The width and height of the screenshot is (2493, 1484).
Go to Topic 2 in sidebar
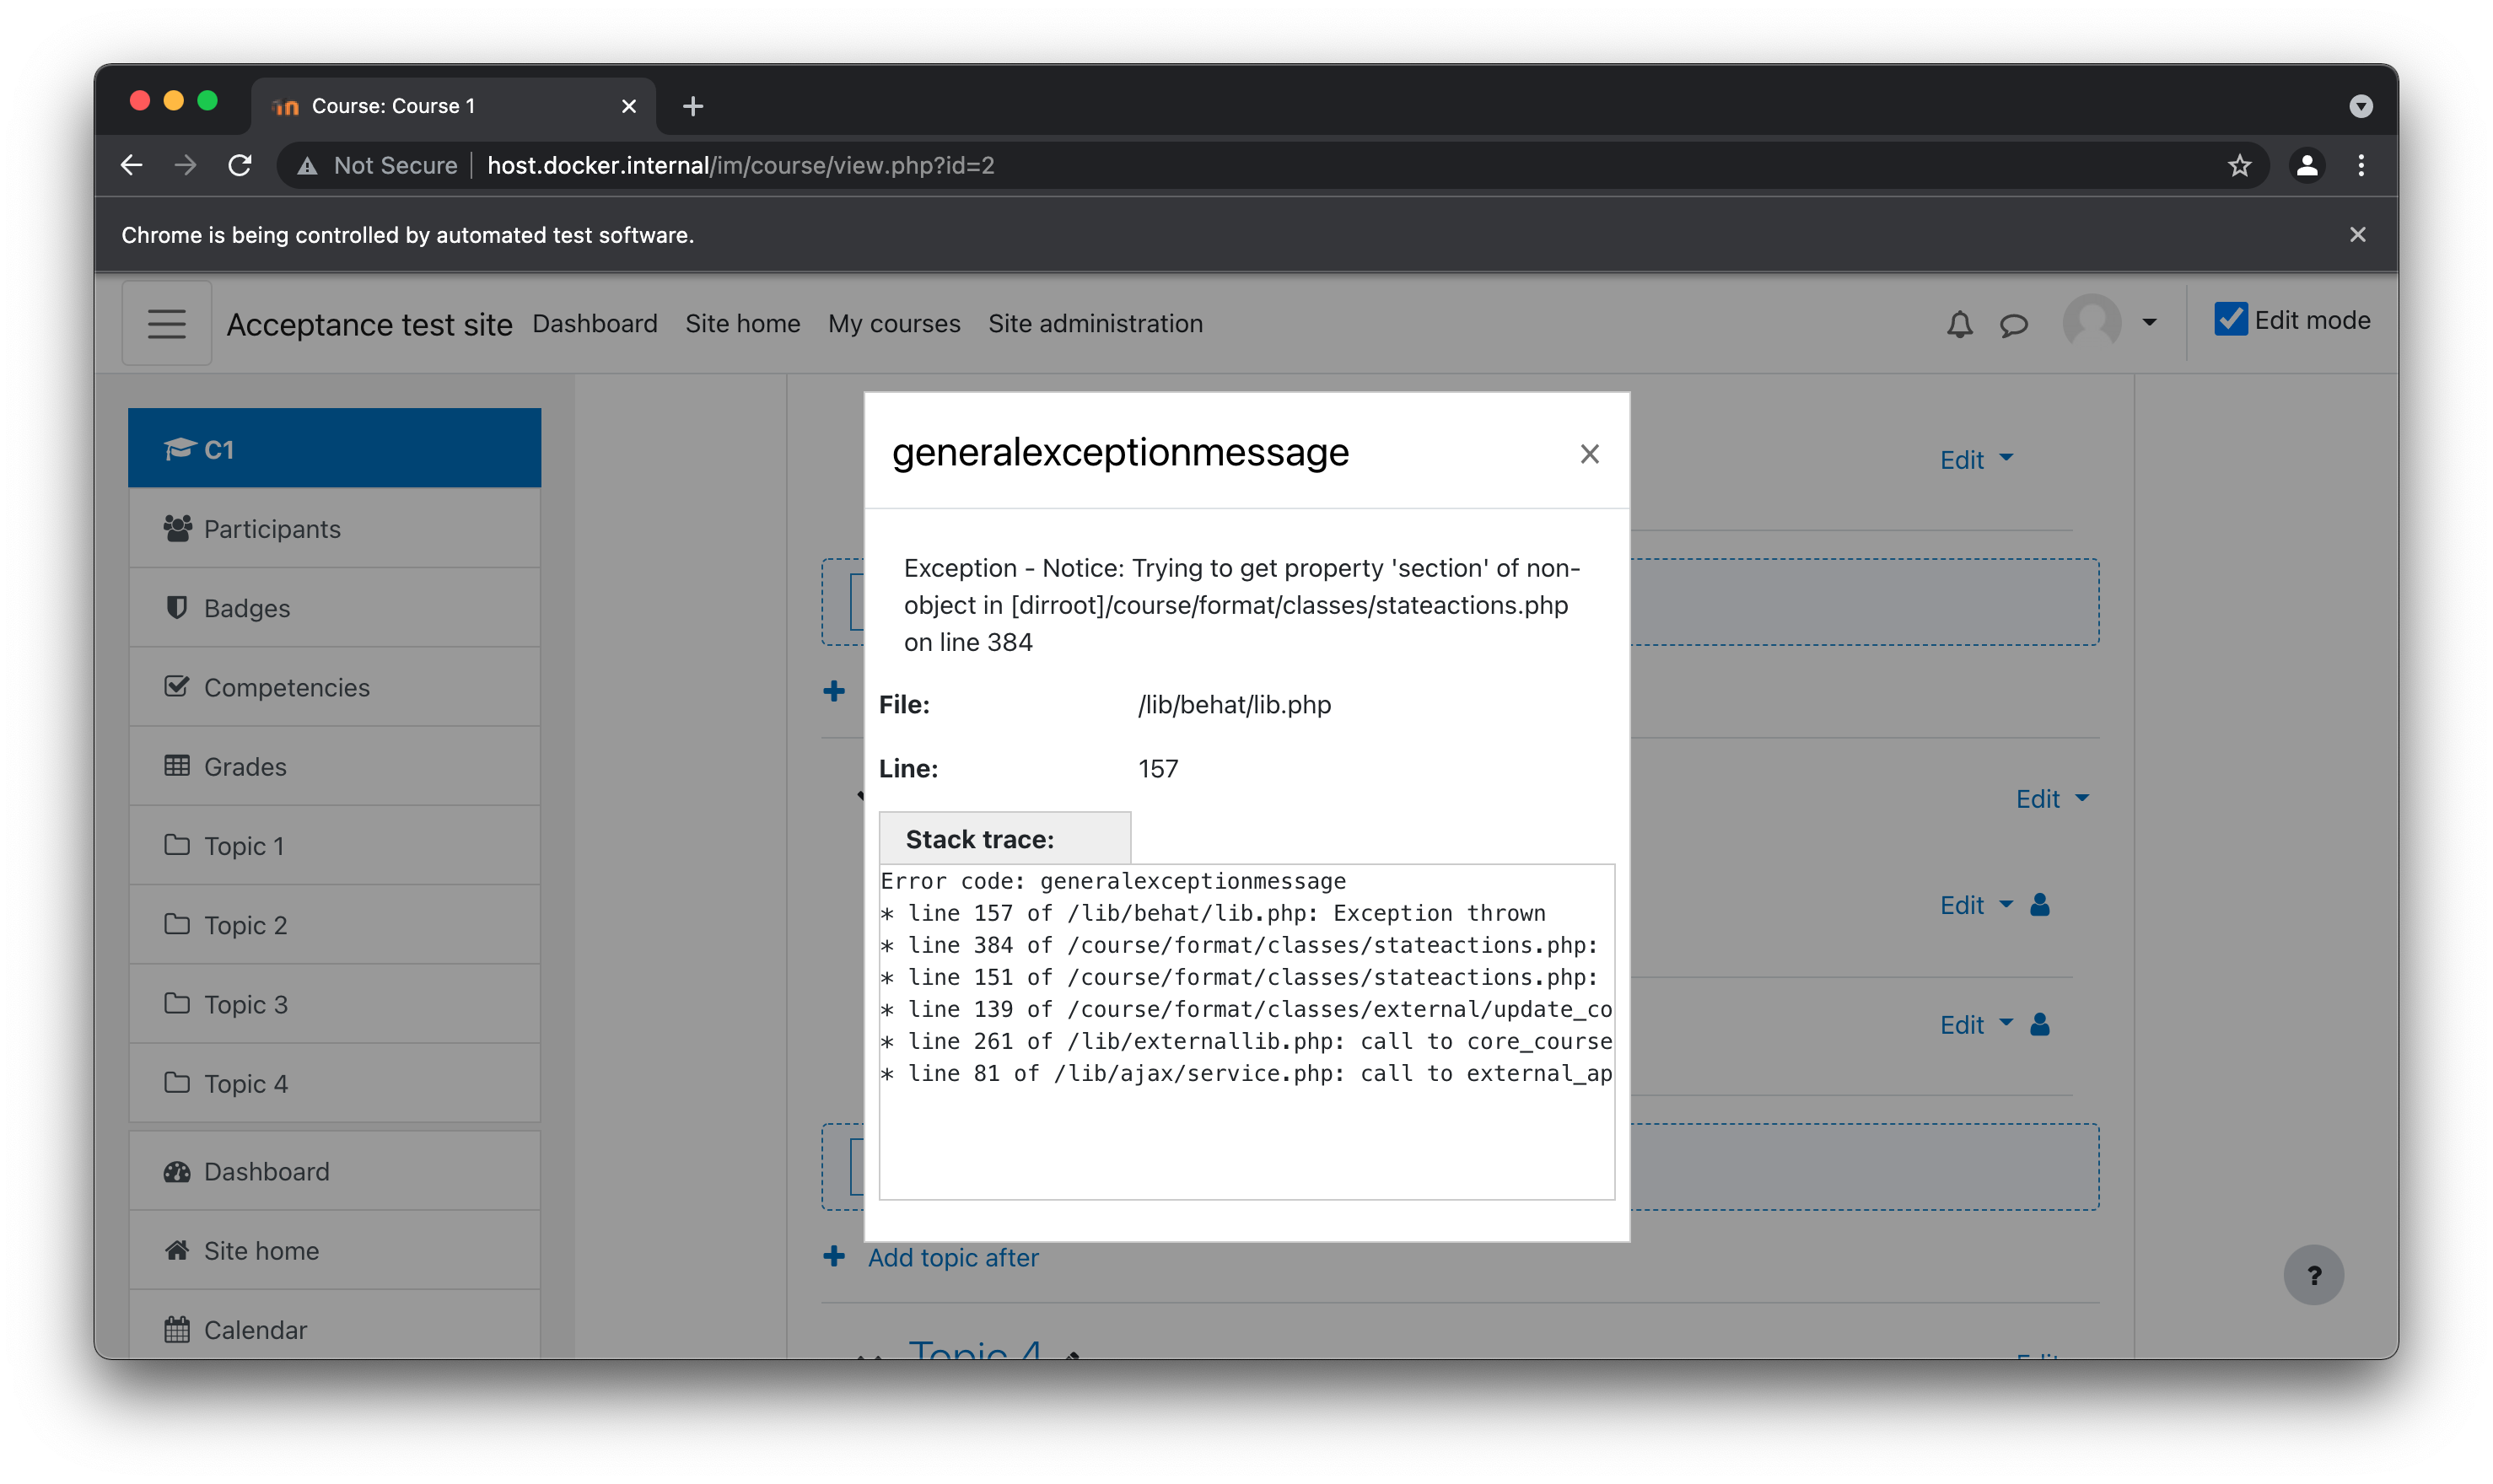(x=334, y=924)
